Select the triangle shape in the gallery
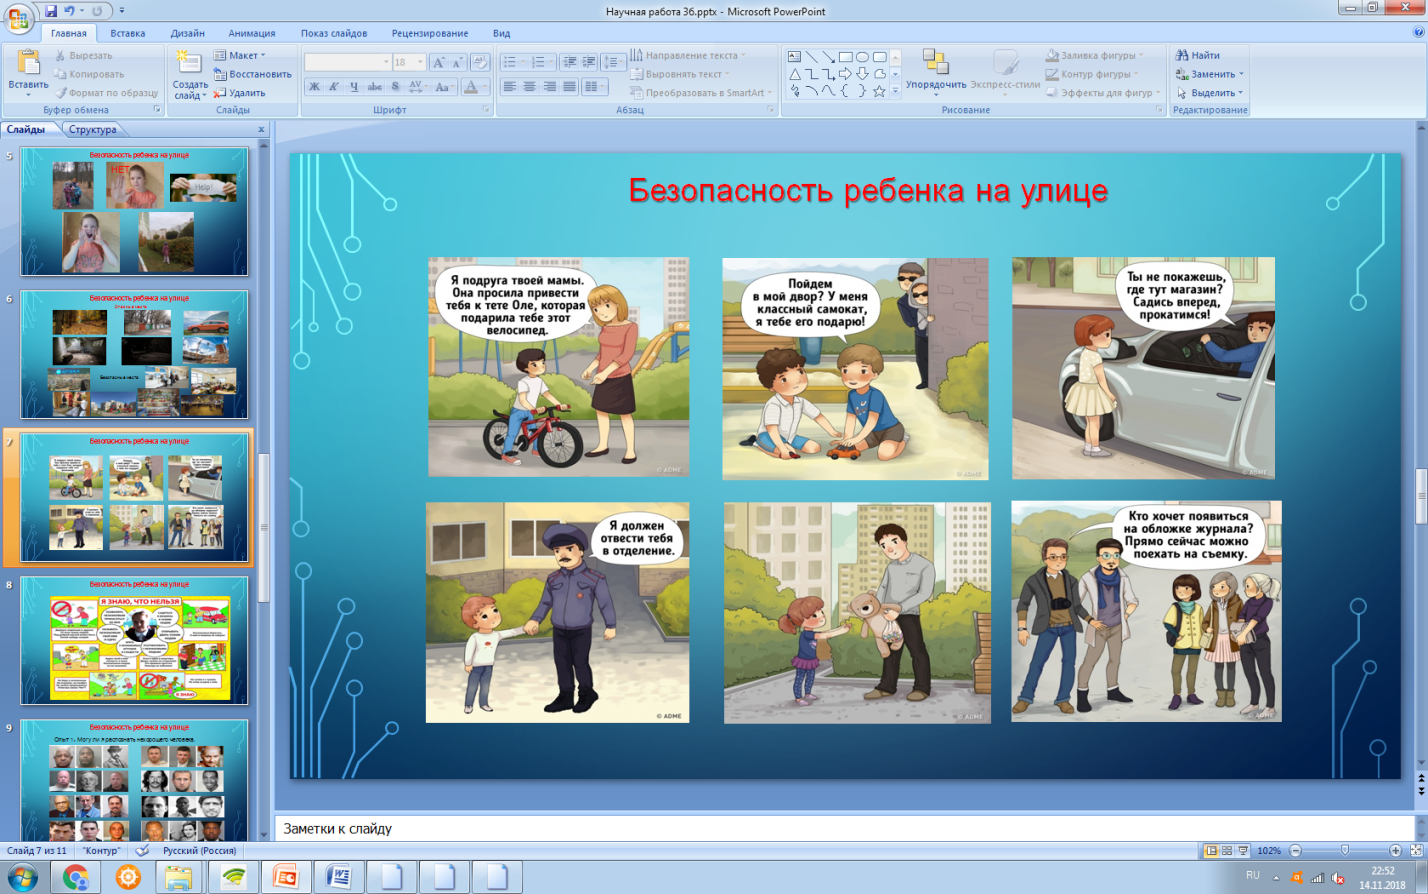 tap(795, 74)
